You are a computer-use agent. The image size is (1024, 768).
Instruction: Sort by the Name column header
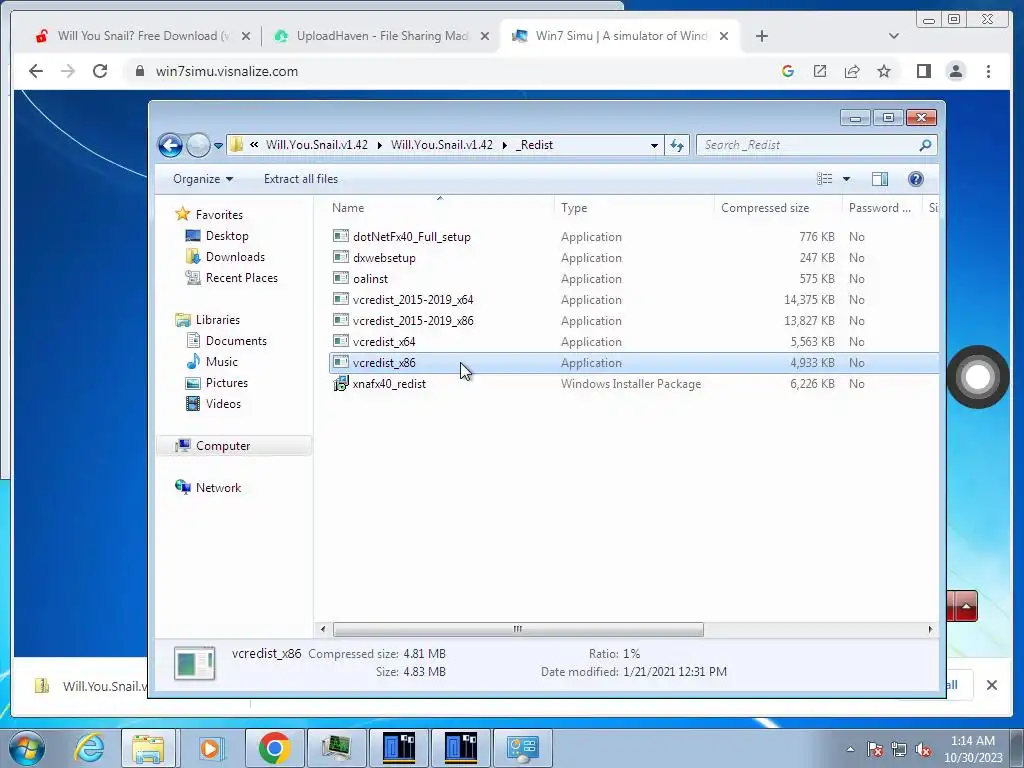(348, 208)
